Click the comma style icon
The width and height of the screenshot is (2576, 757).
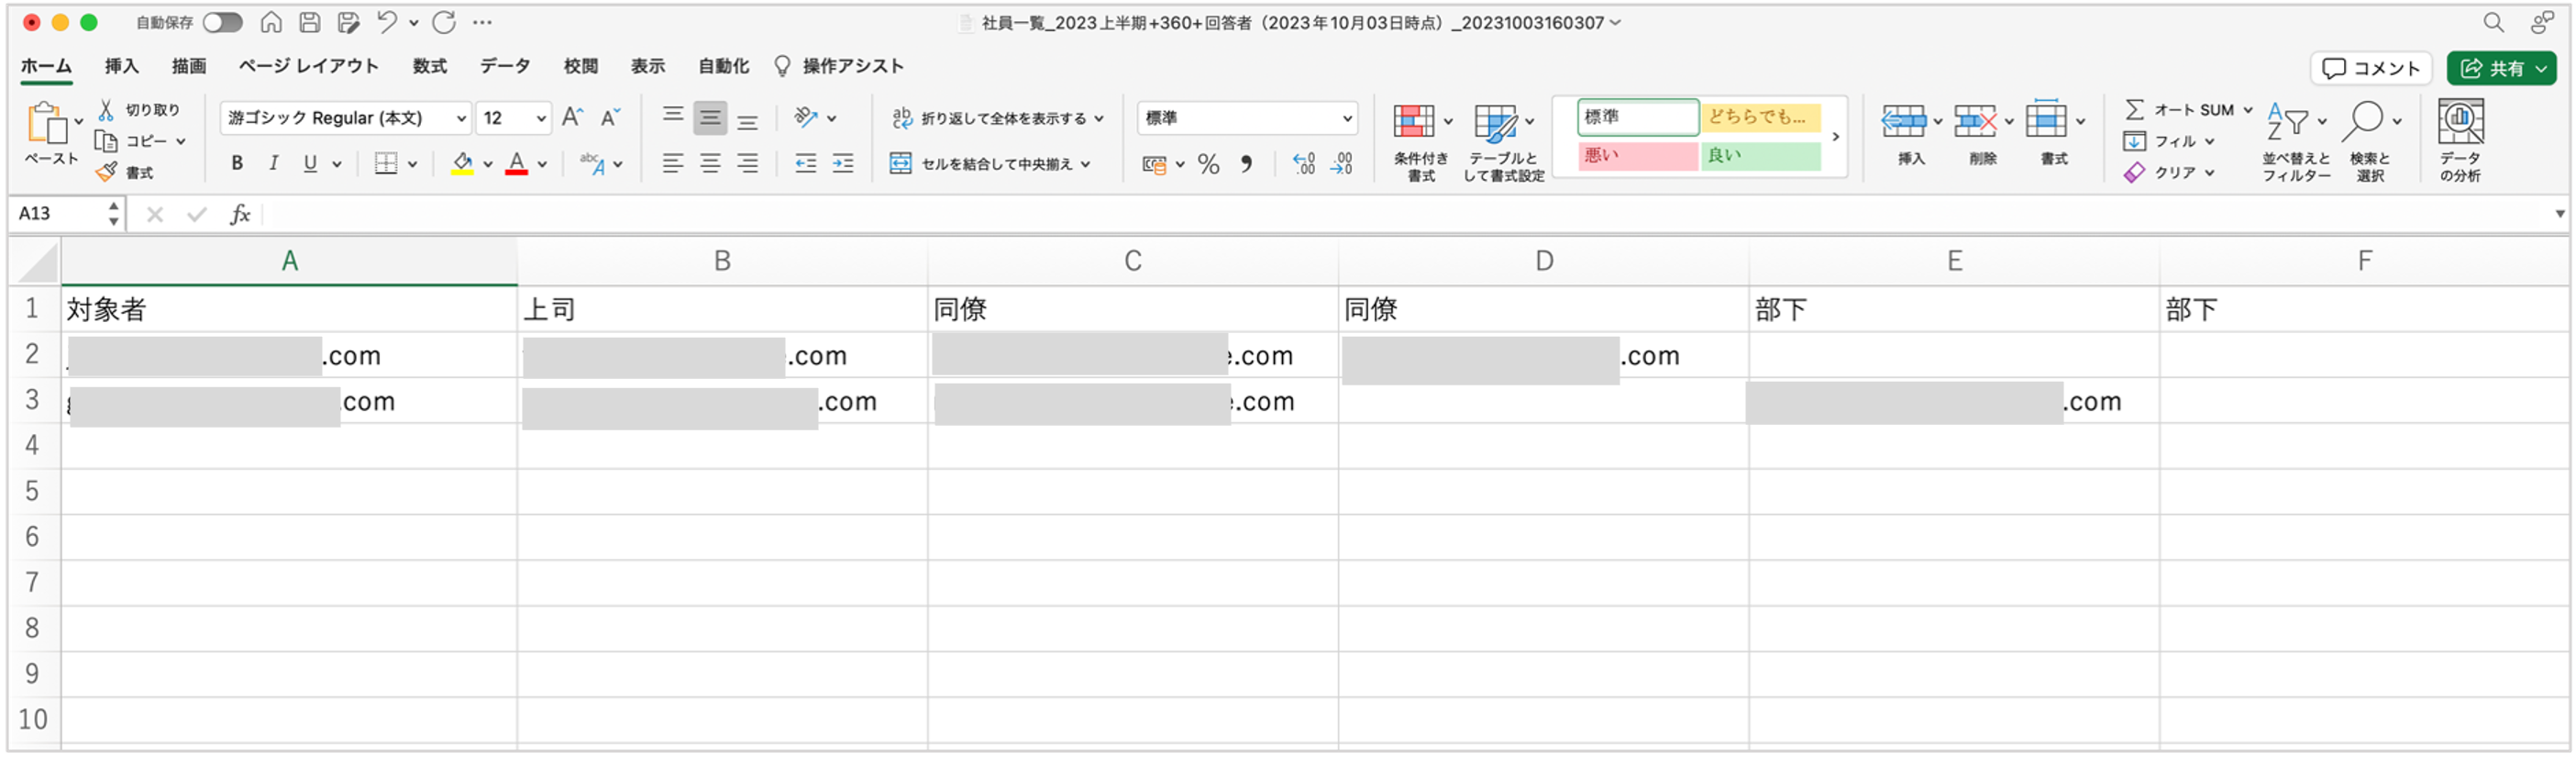[x=1246, y=164]
